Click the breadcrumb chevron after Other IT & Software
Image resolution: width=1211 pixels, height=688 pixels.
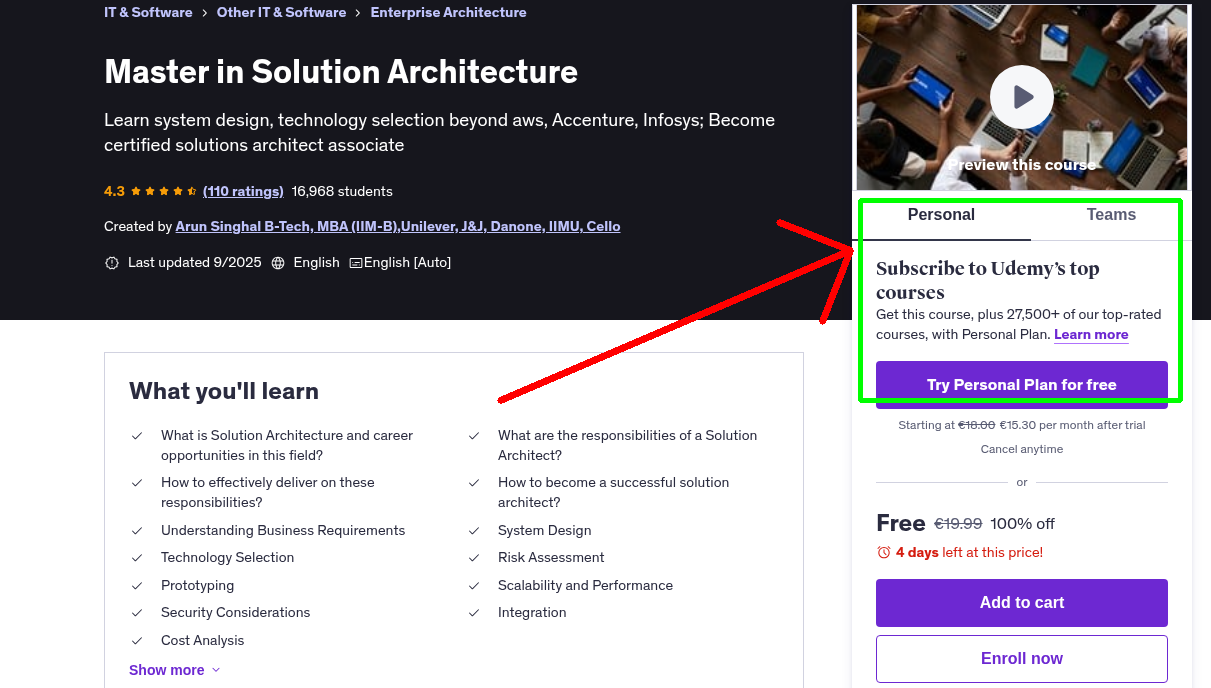(358, 13)
